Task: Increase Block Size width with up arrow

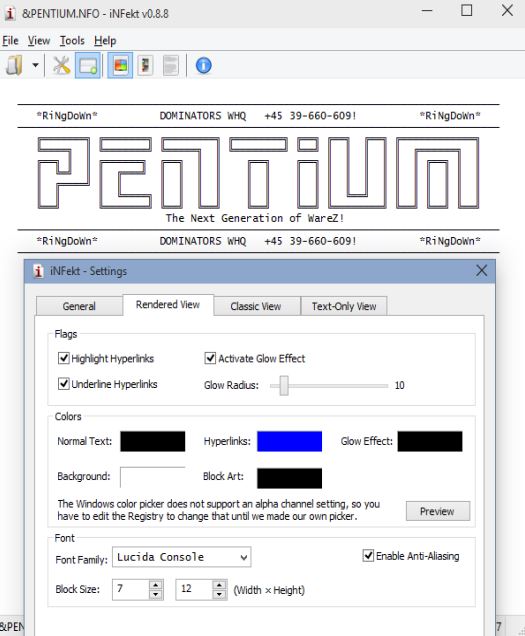Action: click(x=156, y=584)
